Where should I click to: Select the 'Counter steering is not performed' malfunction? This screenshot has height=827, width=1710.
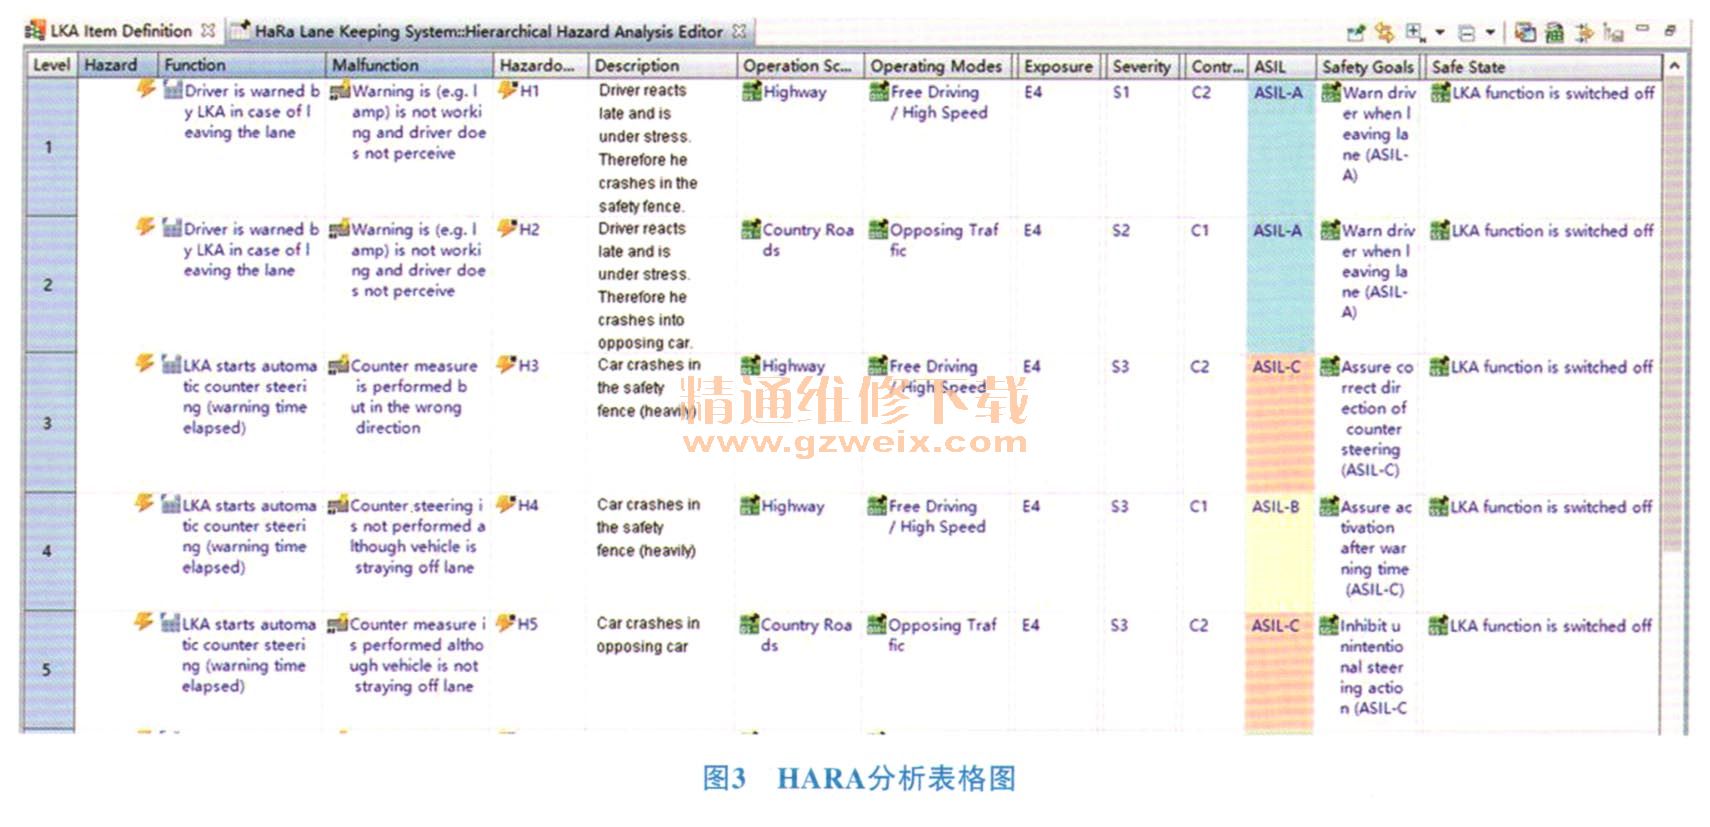417,536
